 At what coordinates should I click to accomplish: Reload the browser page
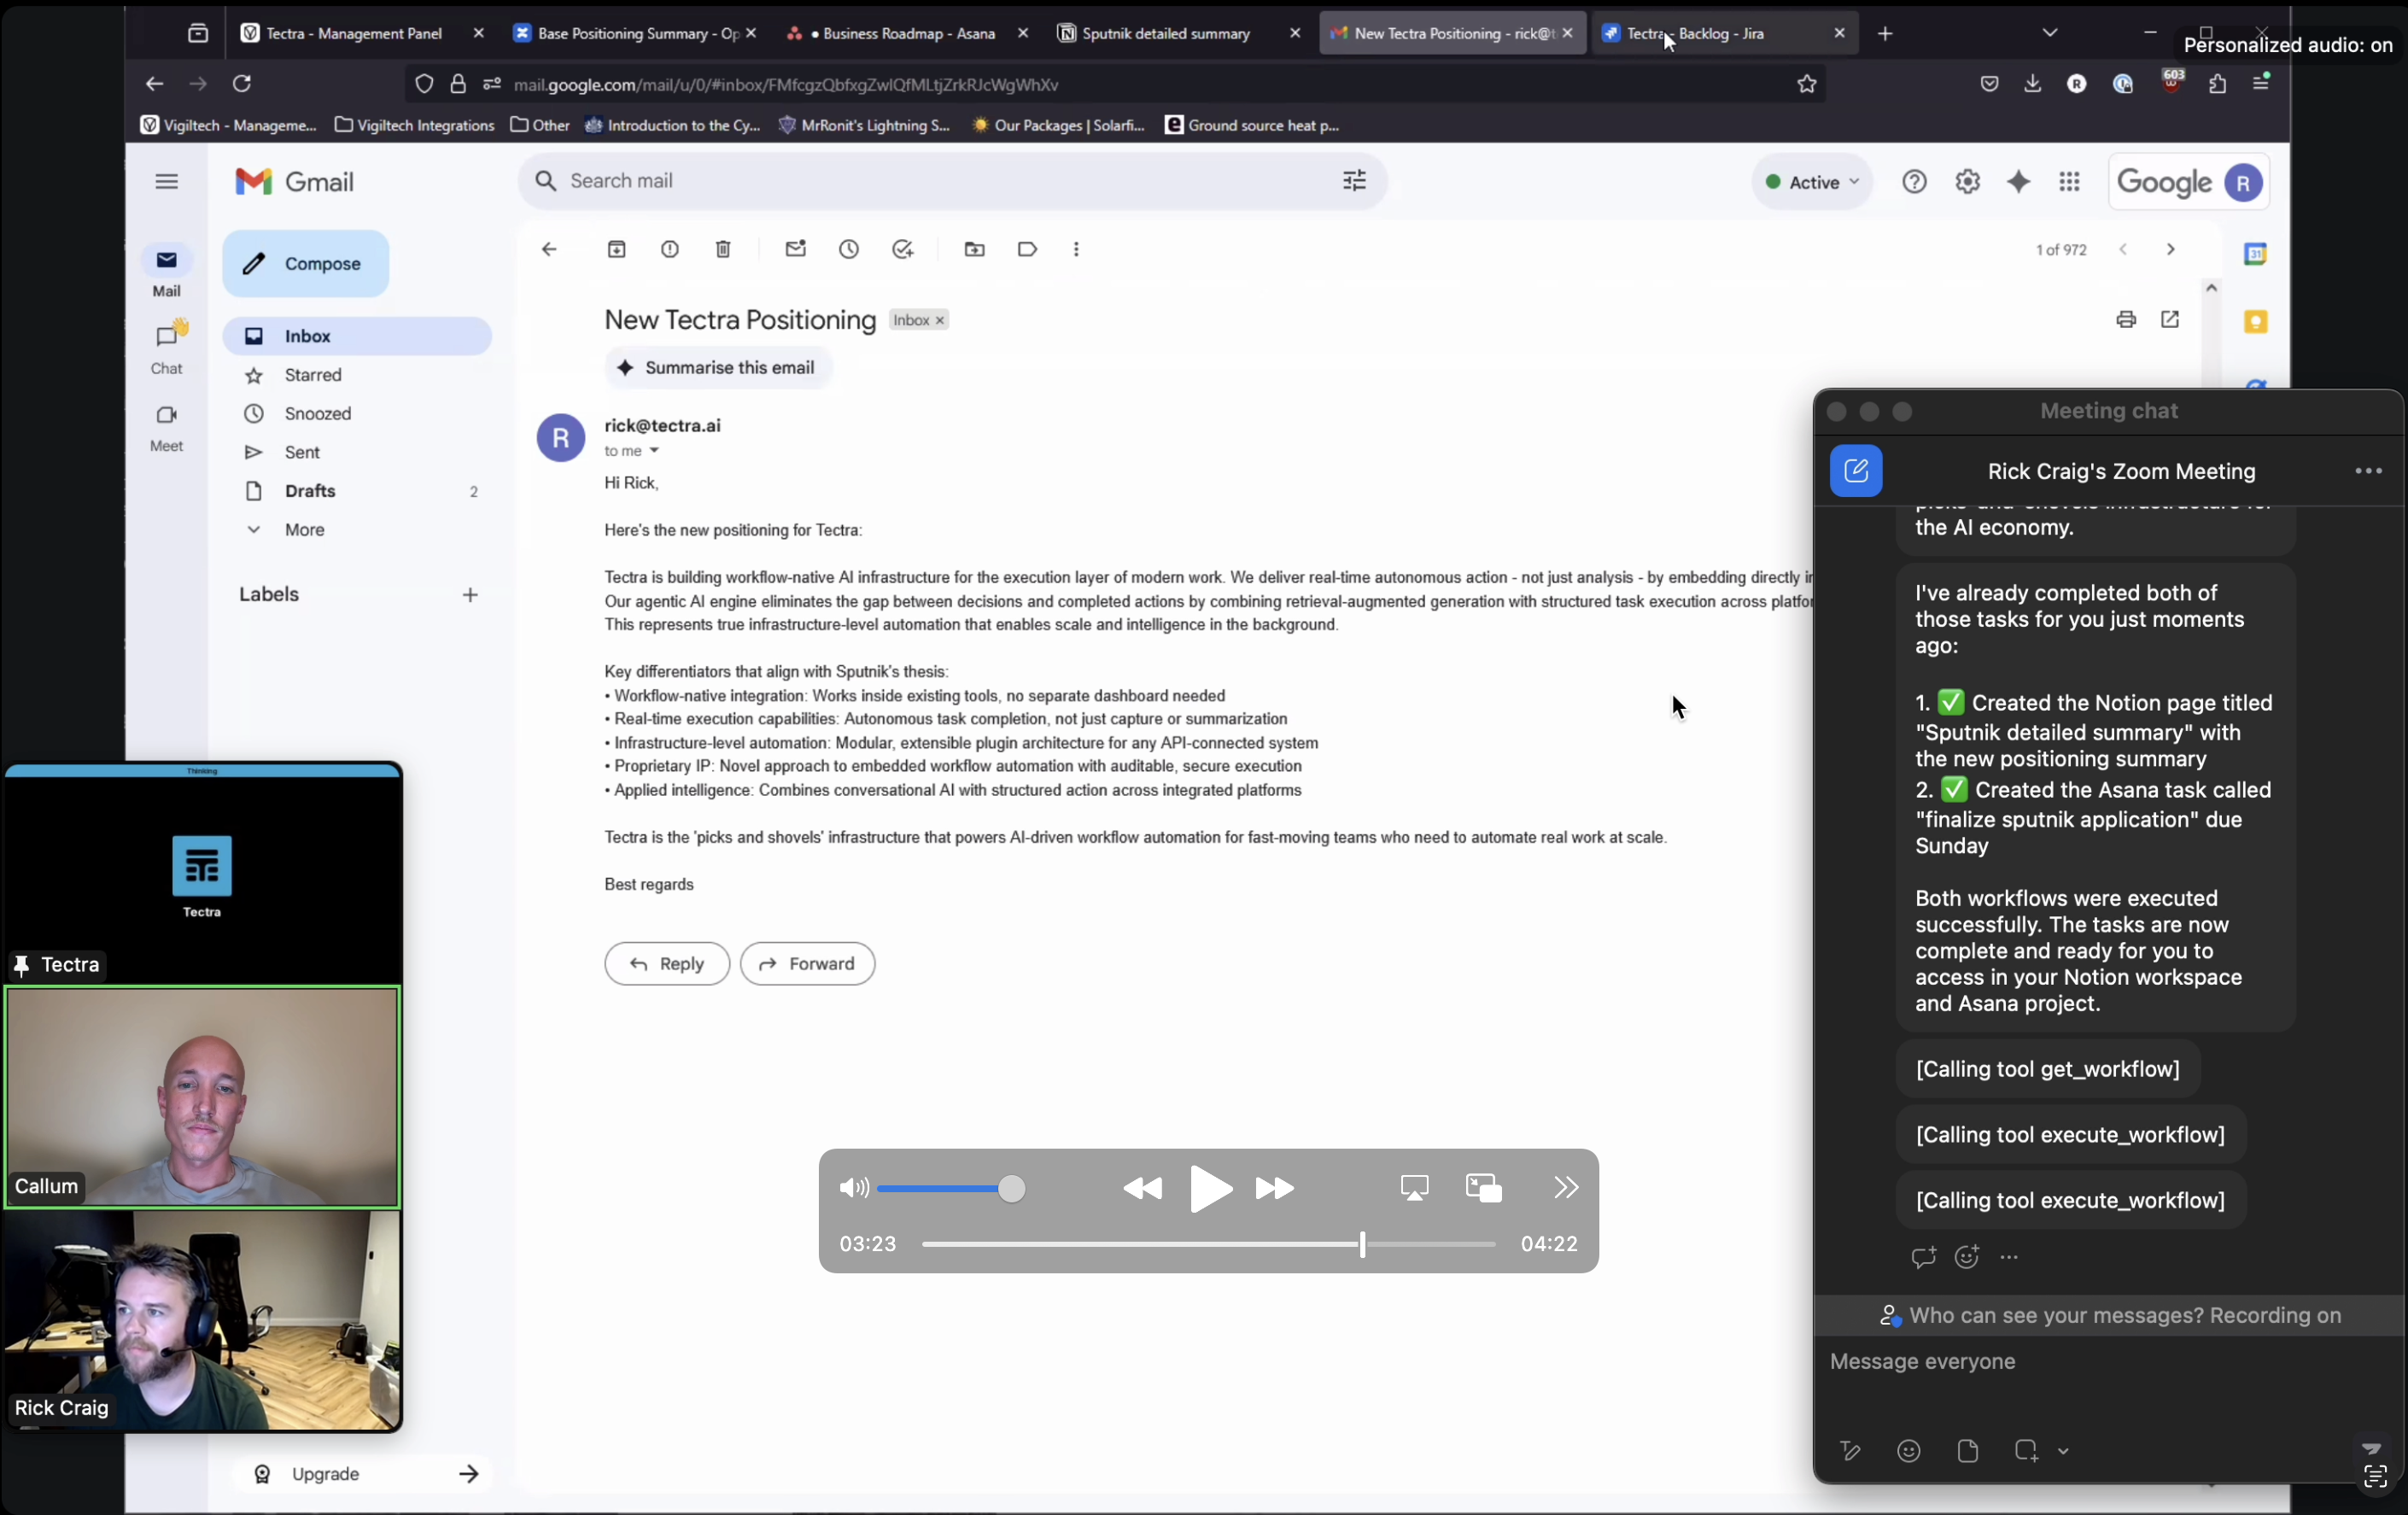click(242, 84)
